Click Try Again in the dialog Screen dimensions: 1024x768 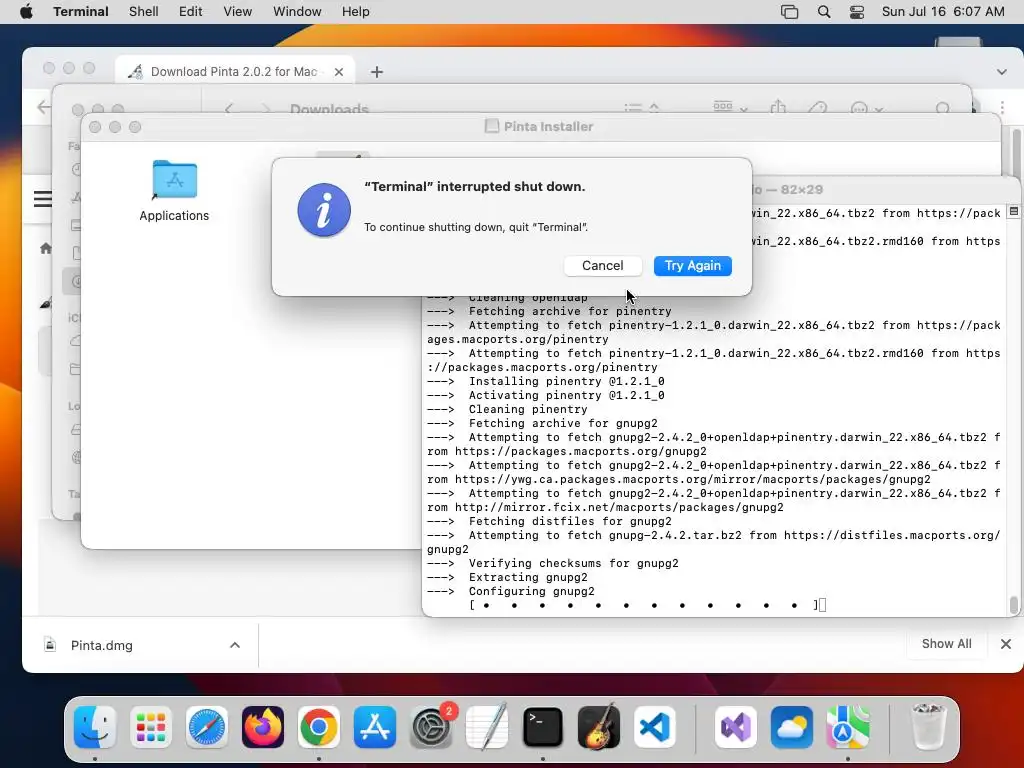tap(692, 266)
